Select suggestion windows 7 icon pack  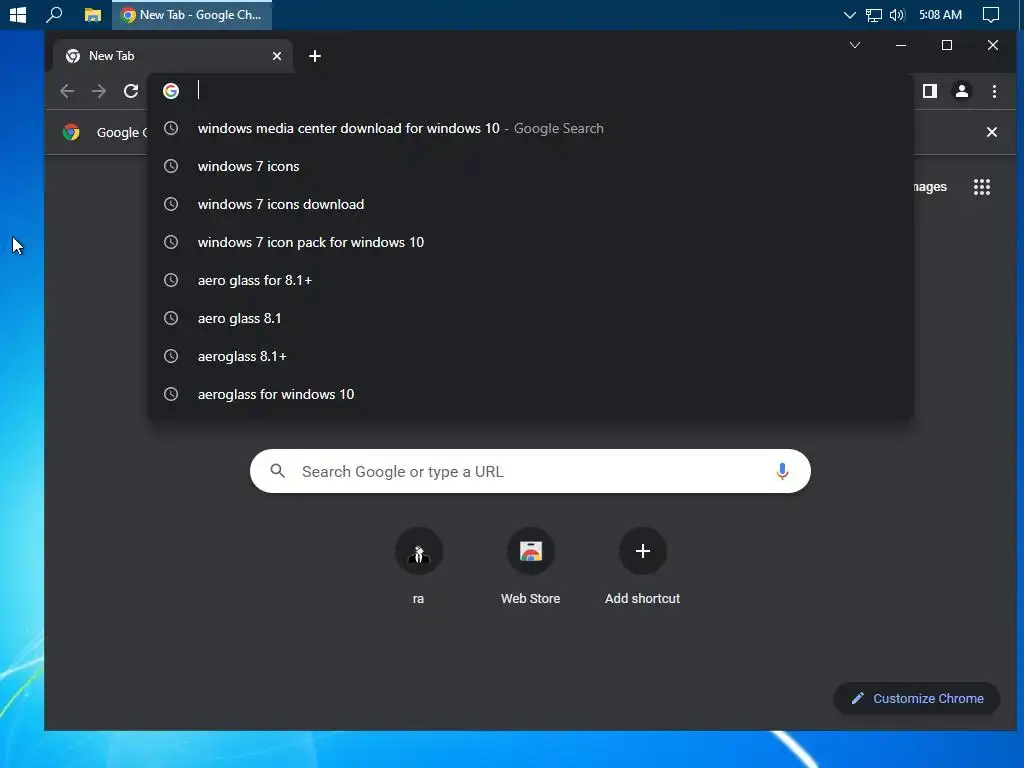coord(530,242)
